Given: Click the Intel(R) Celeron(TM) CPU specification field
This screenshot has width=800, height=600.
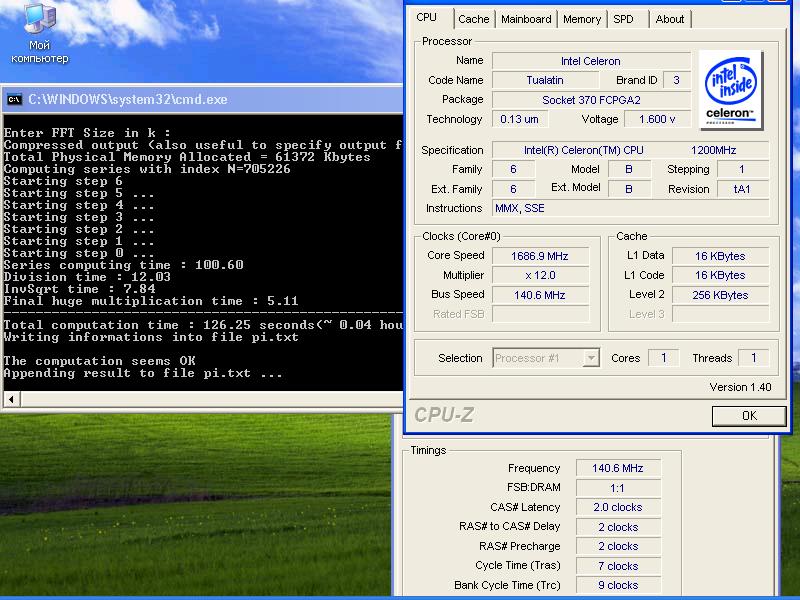Looking at the screenshot, I should (630, 150).
